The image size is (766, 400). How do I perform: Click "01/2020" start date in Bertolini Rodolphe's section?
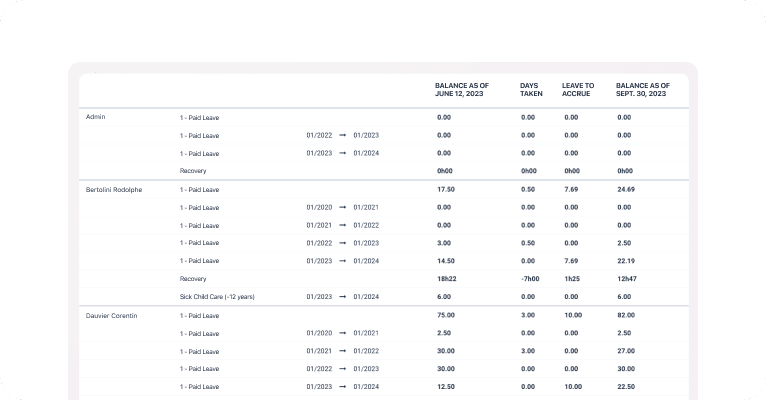tap(319, 207)
